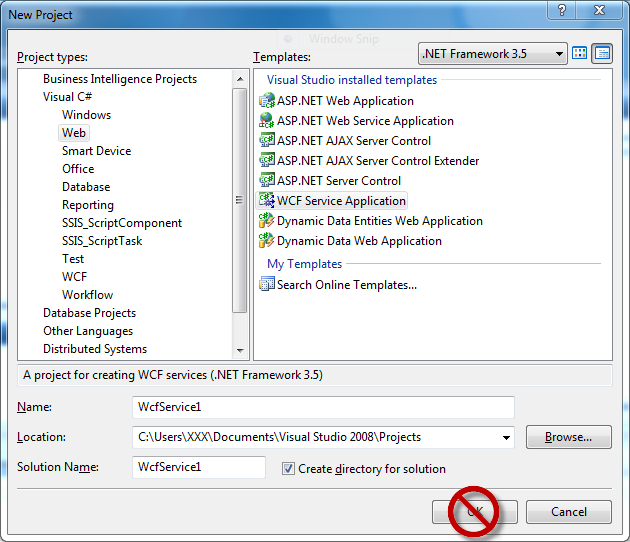The width and height of the screenshot is (630, 542).
Task: Choose ASP.NET Web Application template text
Action: click(345, 100)
